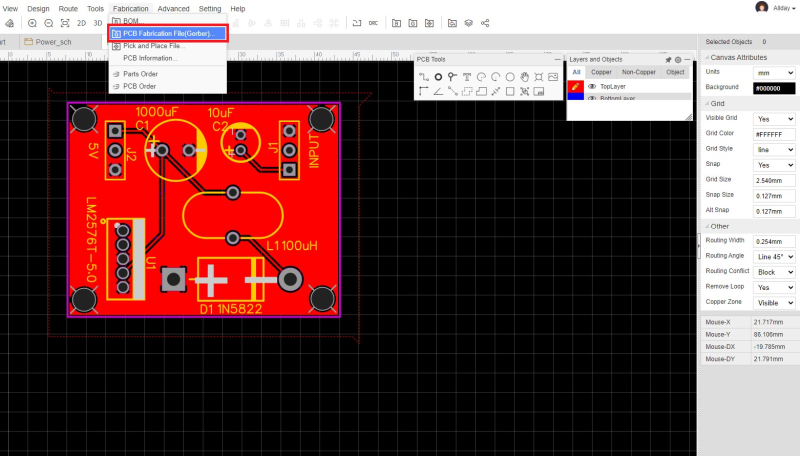Open the Visible Grid dropdown
800x456 pixels.
click(x=774, y=119)
